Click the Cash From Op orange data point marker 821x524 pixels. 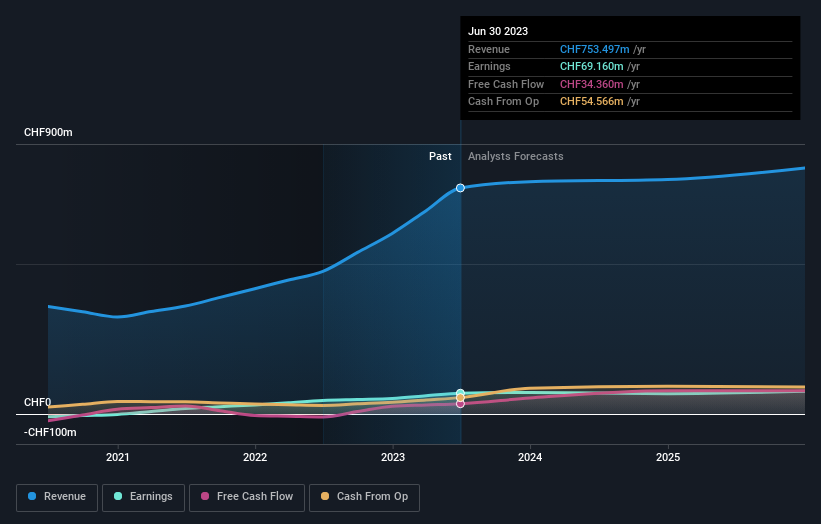point(460,398)
